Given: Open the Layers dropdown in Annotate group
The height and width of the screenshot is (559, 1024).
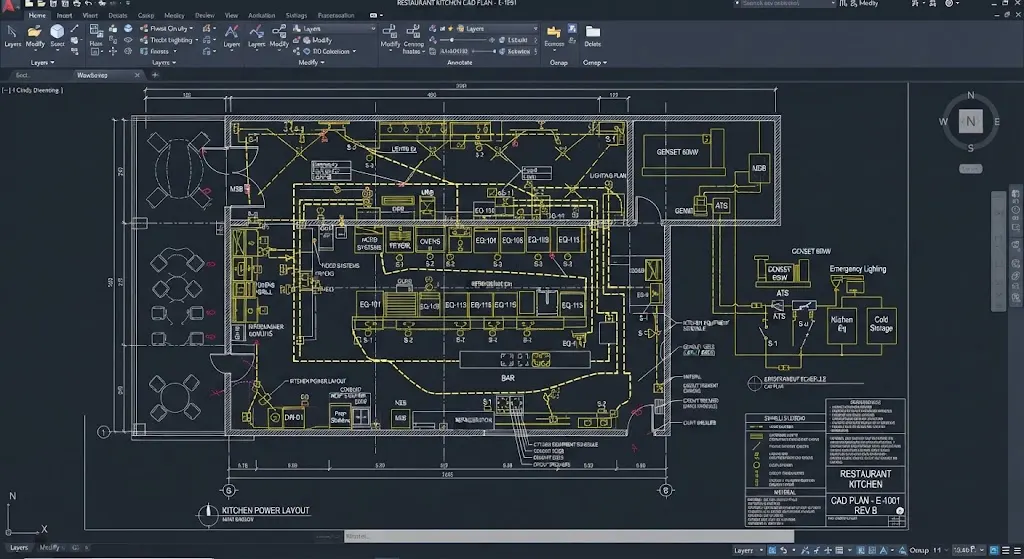Looking at the screenshot, I should point(496,29).
